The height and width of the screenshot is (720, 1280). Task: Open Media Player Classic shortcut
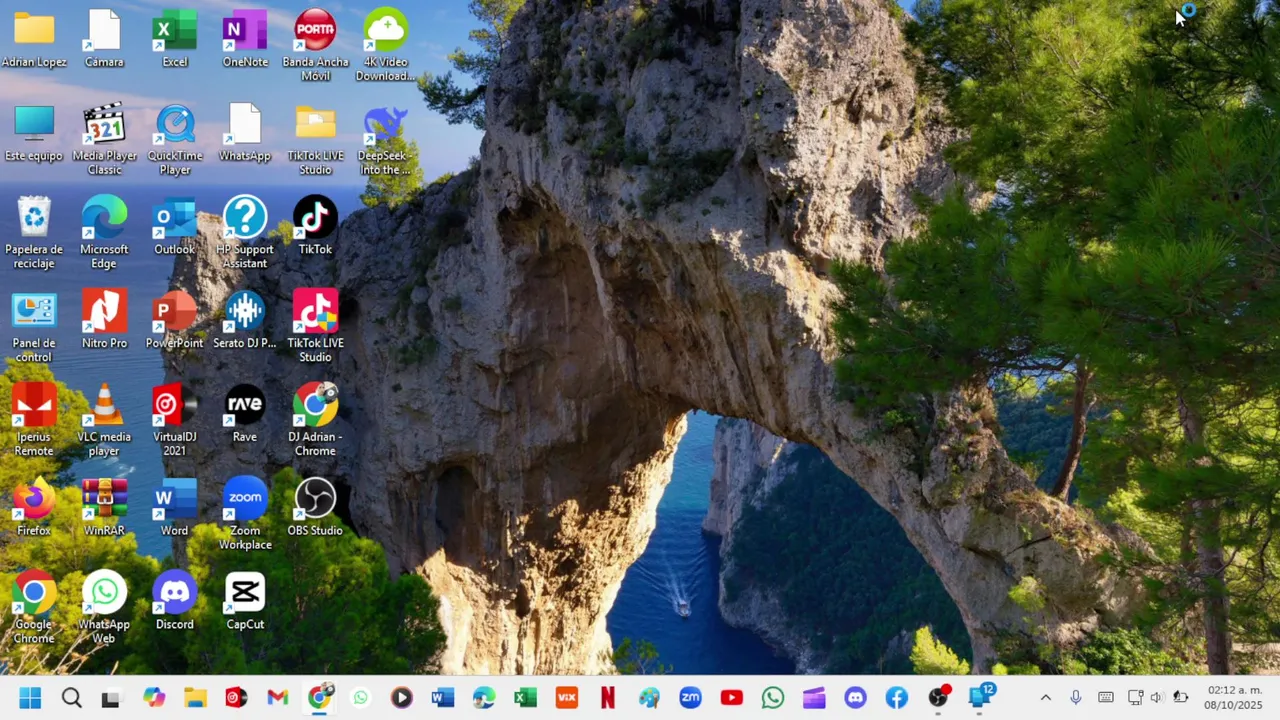[x=104, y=138]
